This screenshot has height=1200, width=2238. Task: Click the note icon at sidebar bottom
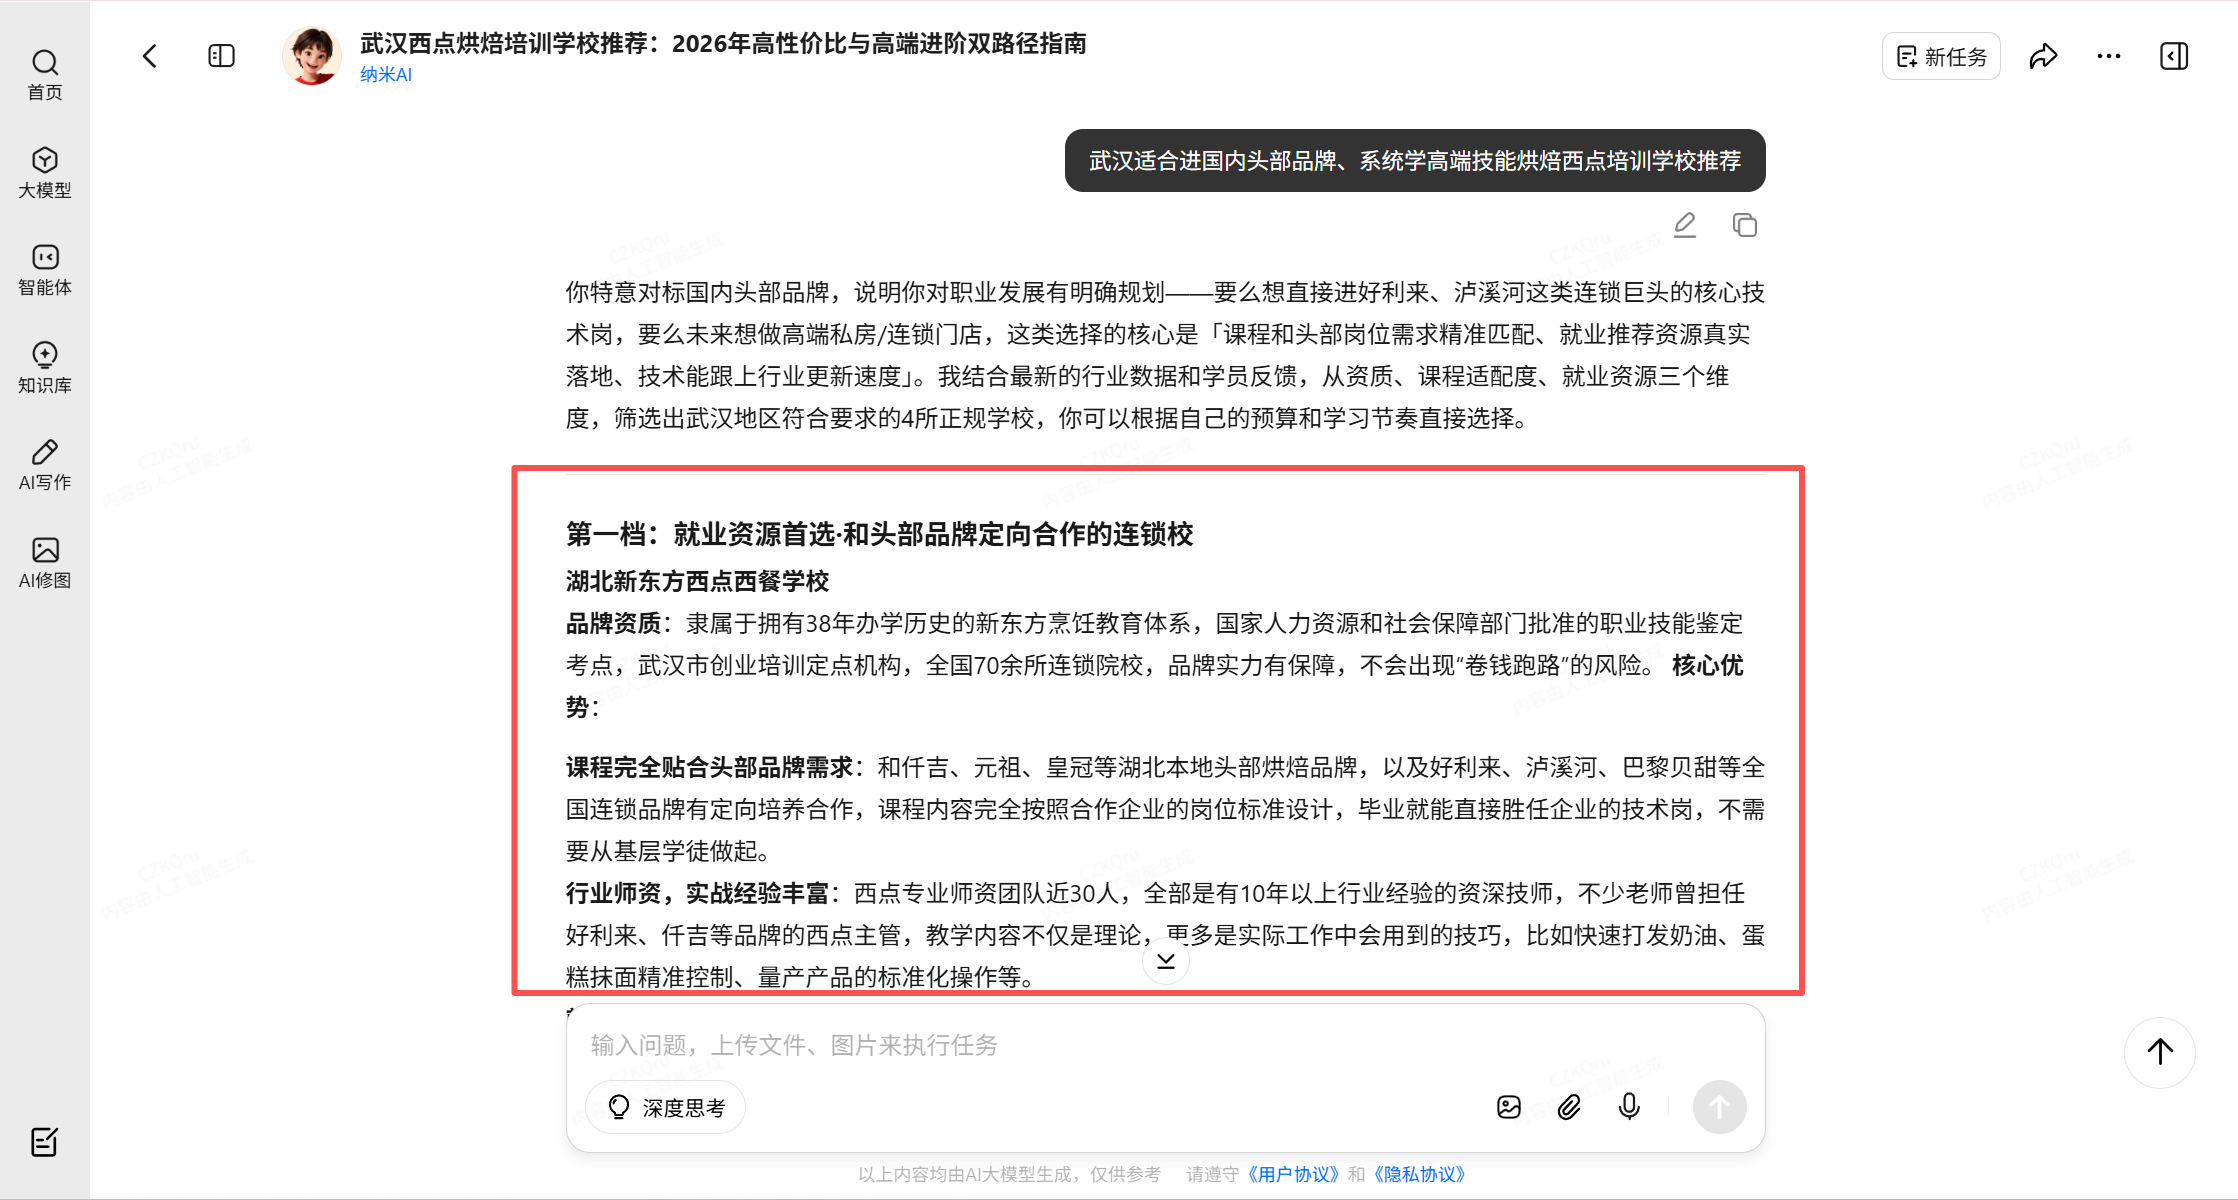45,1141
